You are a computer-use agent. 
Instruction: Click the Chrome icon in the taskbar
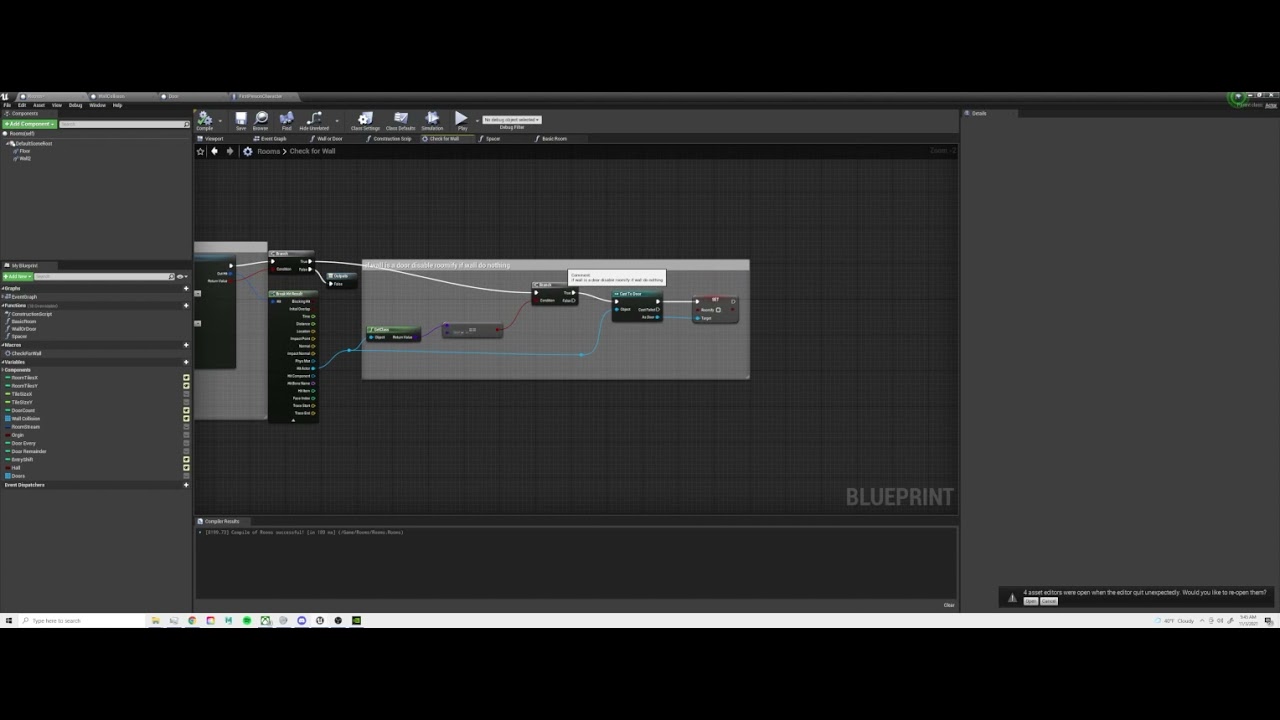192,620
